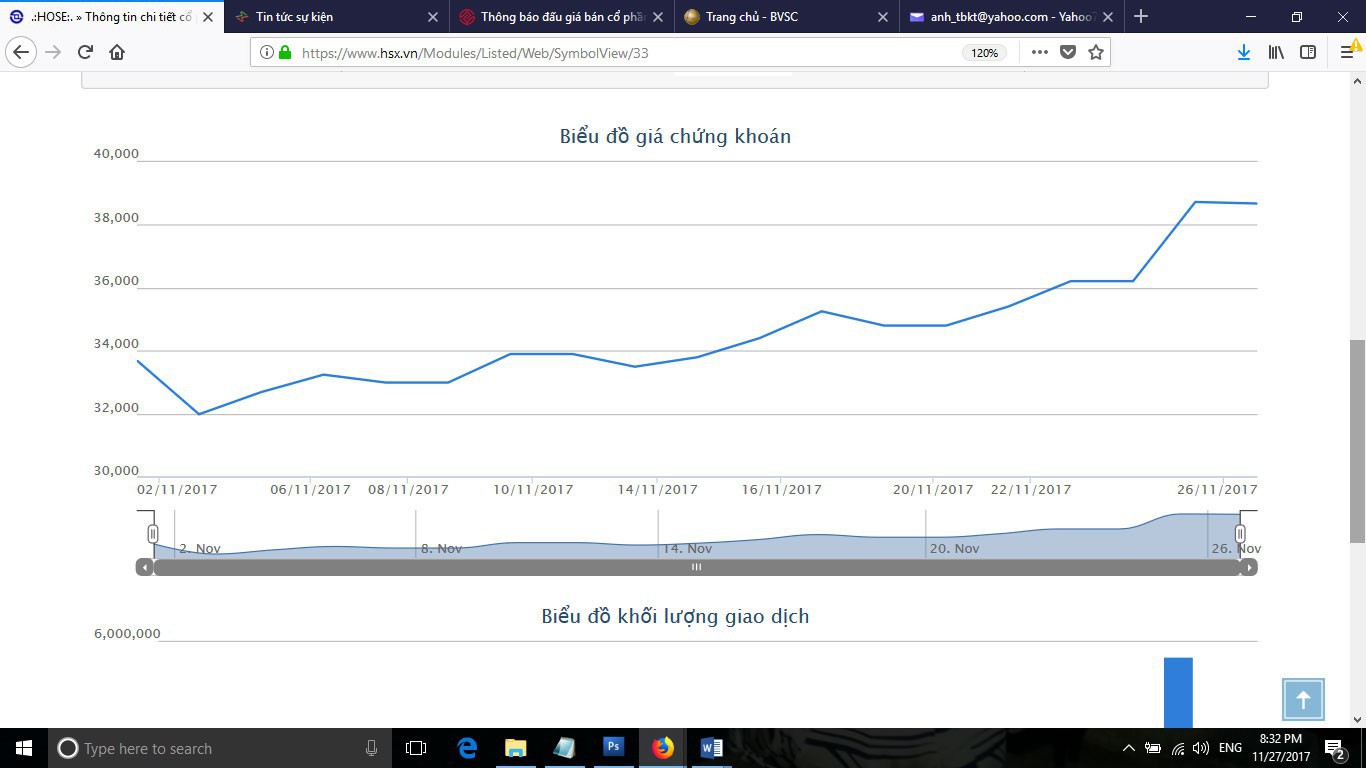The width and height of the screenshot is (1366, 768).
Task: Open the Firefox hamburger menu
Action: click(x=1346, y=53)
